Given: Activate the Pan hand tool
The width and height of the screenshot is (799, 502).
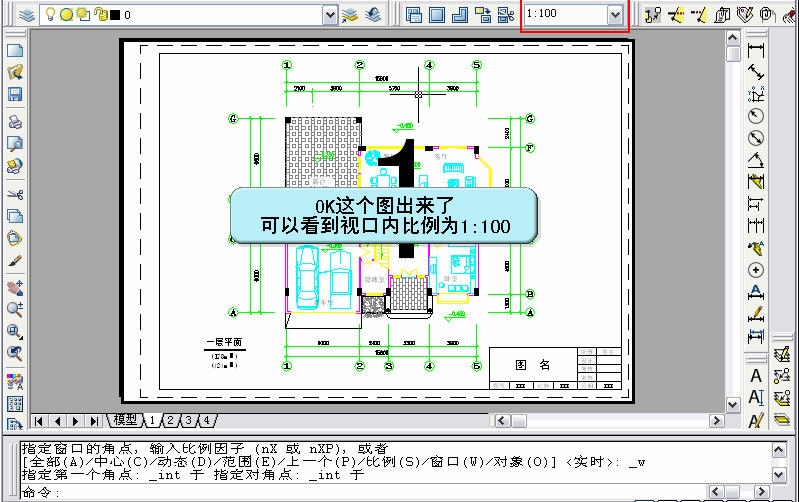Looking at the screenshot, I should (15, 287).
